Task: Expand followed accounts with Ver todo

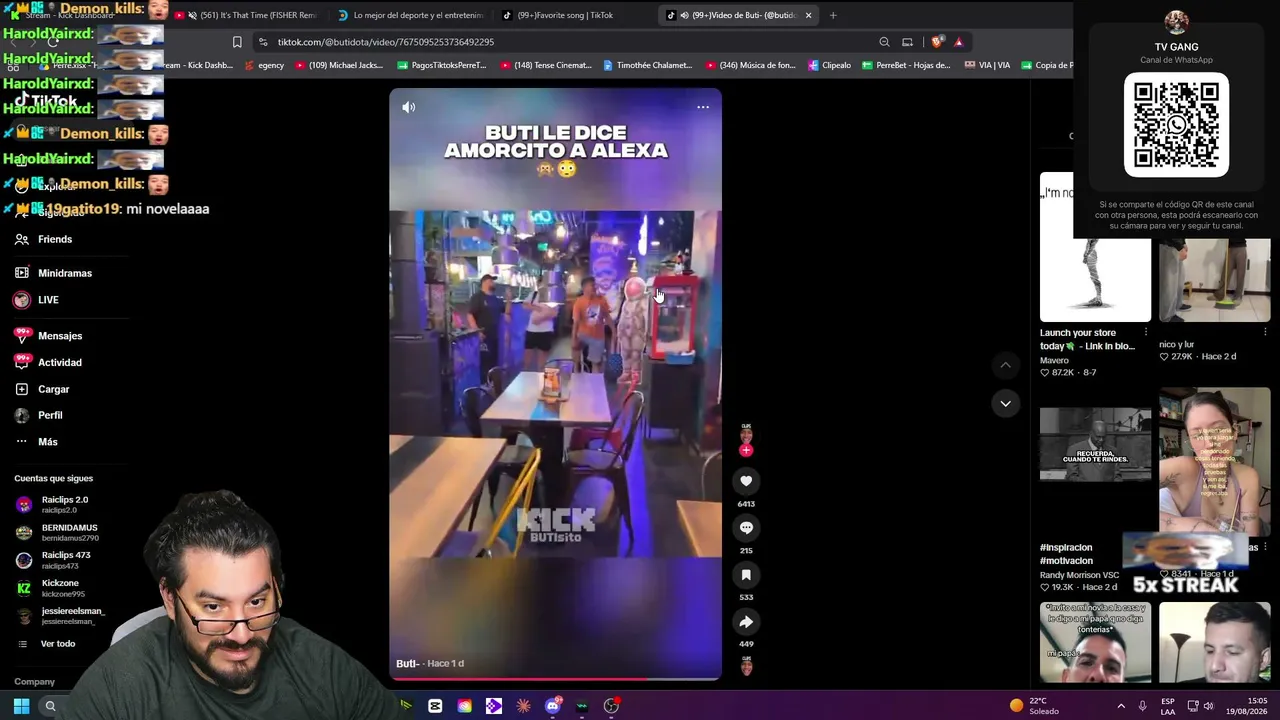Action: [57, 644]
